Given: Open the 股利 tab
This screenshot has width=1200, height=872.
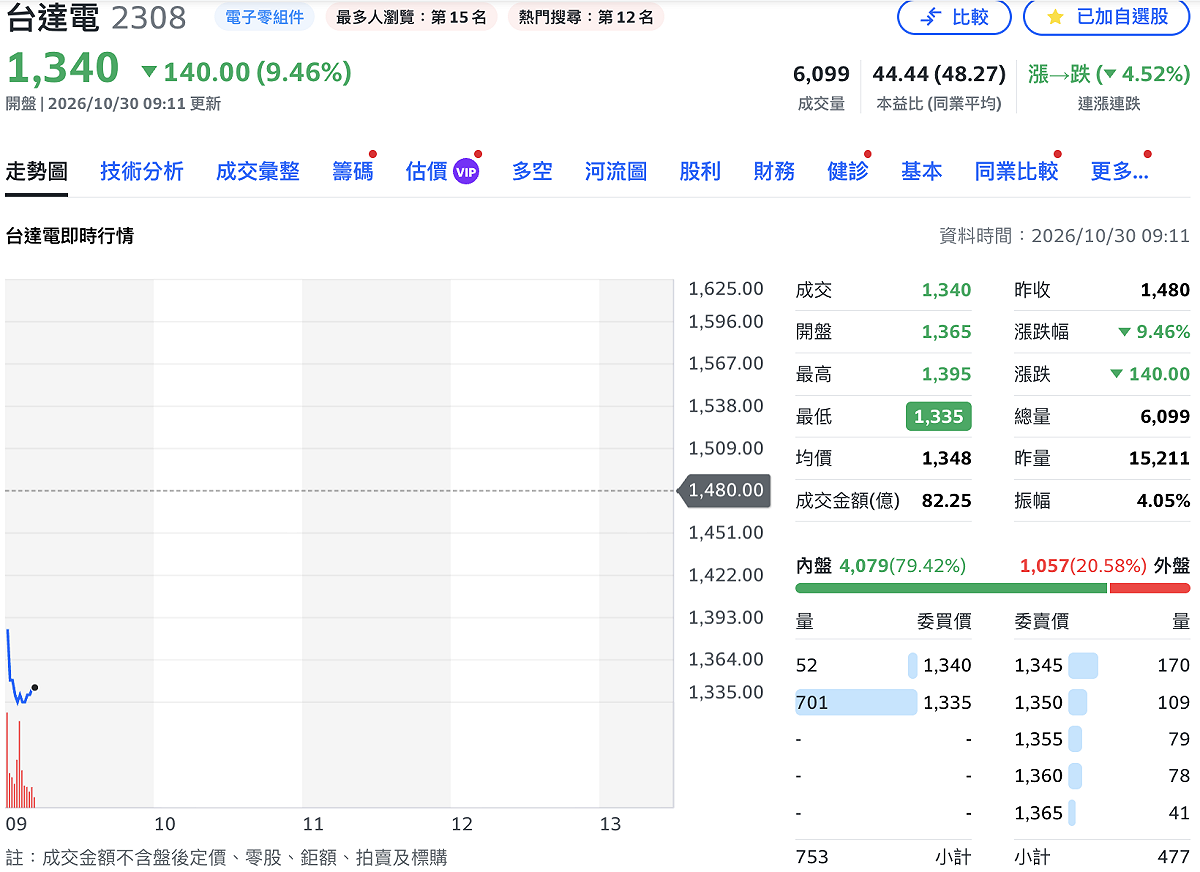Looking at the screenshot, I should (x=700, y=171).
